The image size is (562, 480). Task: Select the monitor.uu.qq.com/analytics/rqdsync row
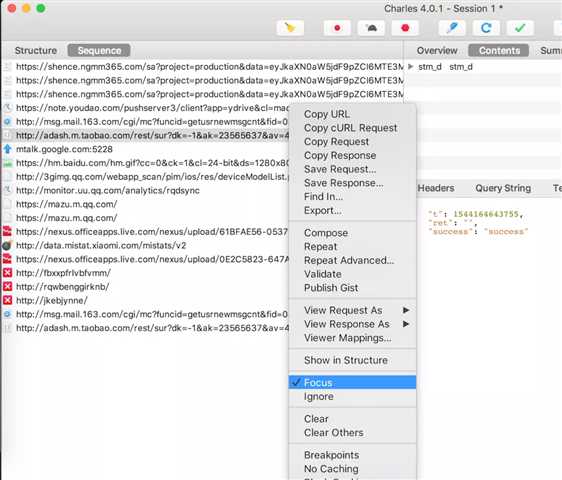coord(145,190)
